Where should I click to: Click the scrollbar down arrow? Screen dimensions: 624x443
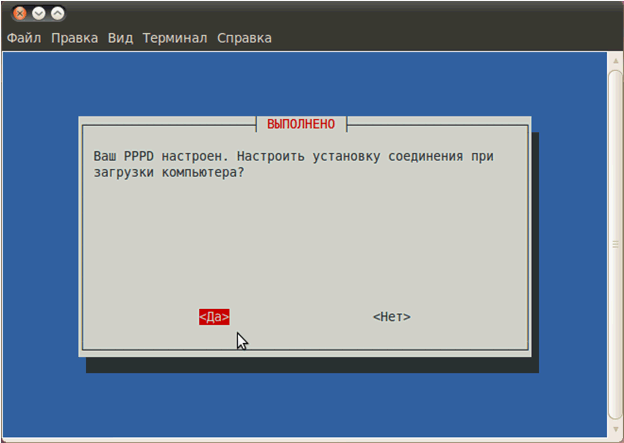tap(616, 429)
